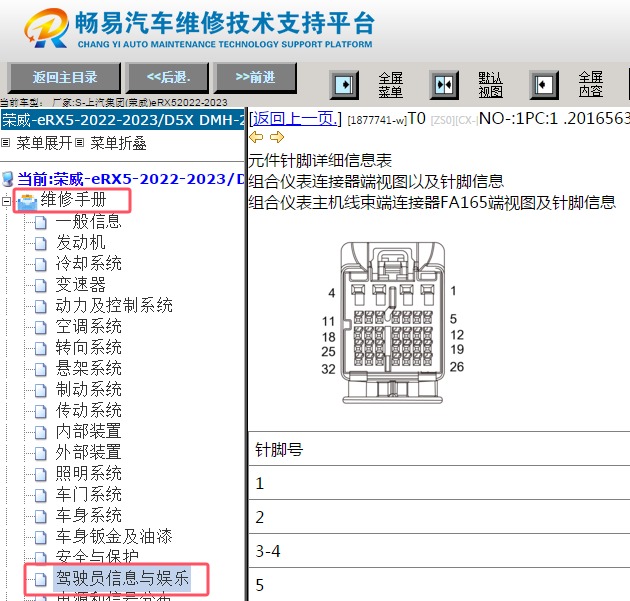Screen dimensions: 630x601
Task: Click the 维修手册 folder icon
Action: point(27,202)
